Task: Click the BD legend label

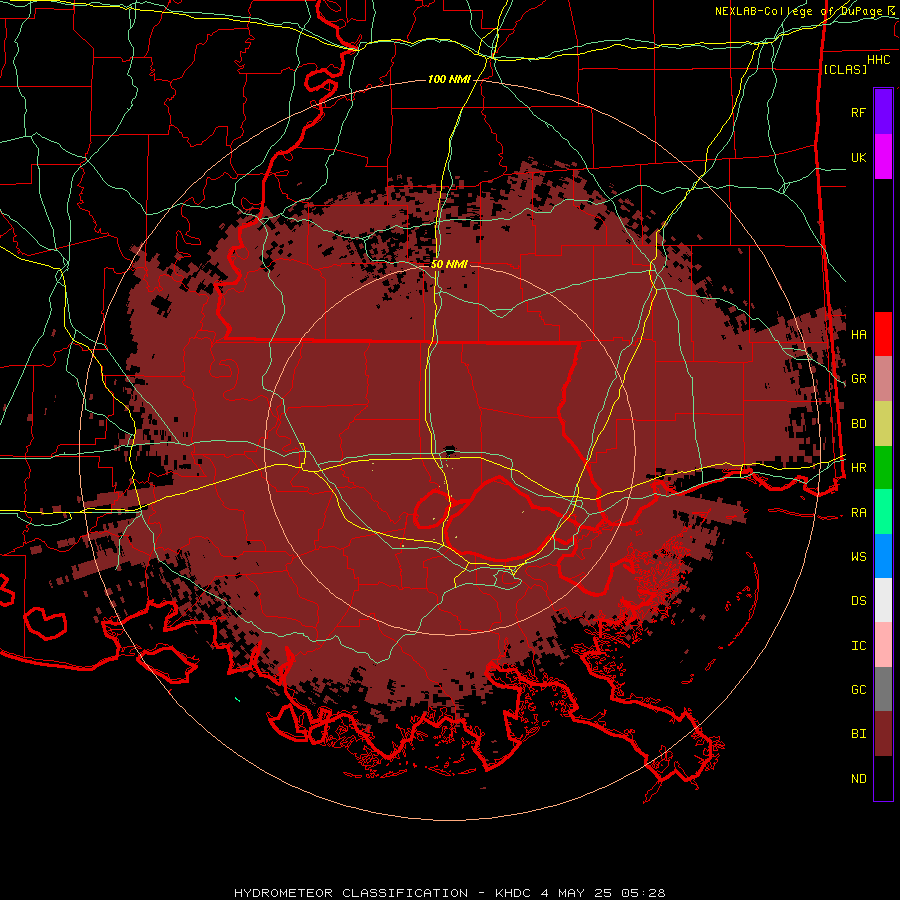Action: (859, 424)
